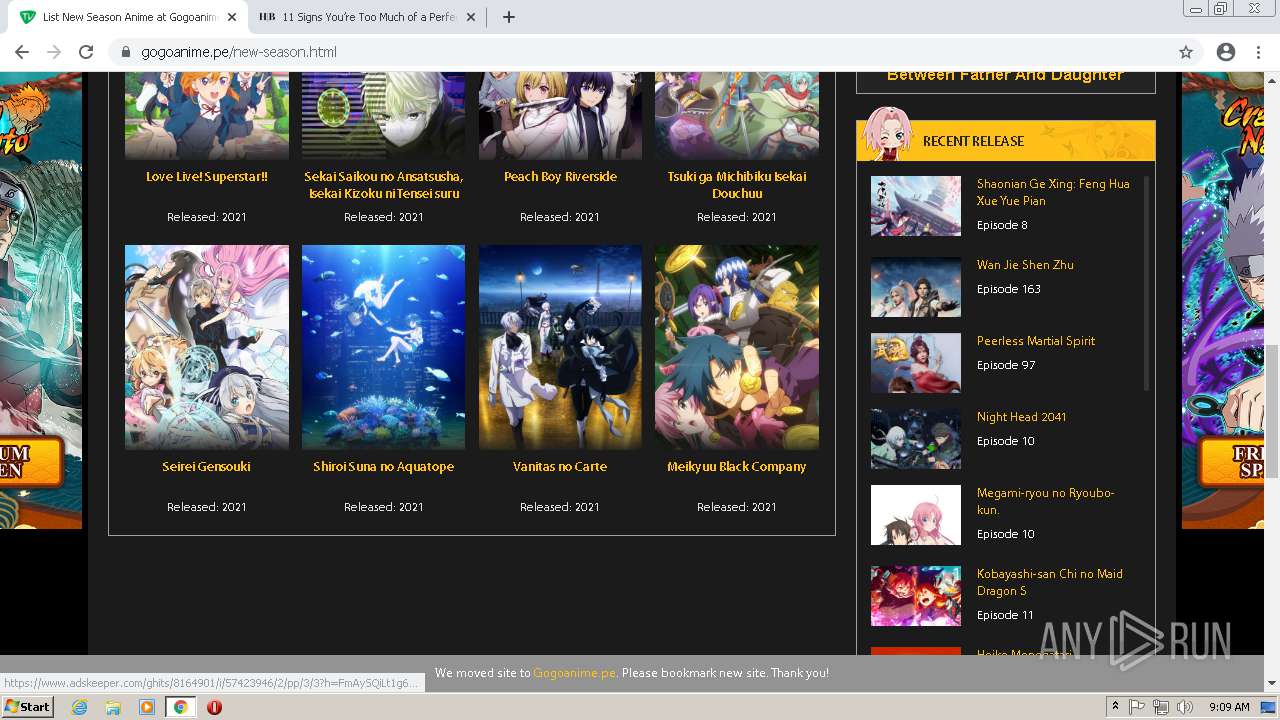Open Love Live! Superstar!! title link
This screenshot has width=1280, height=720.
click(207, 177)
